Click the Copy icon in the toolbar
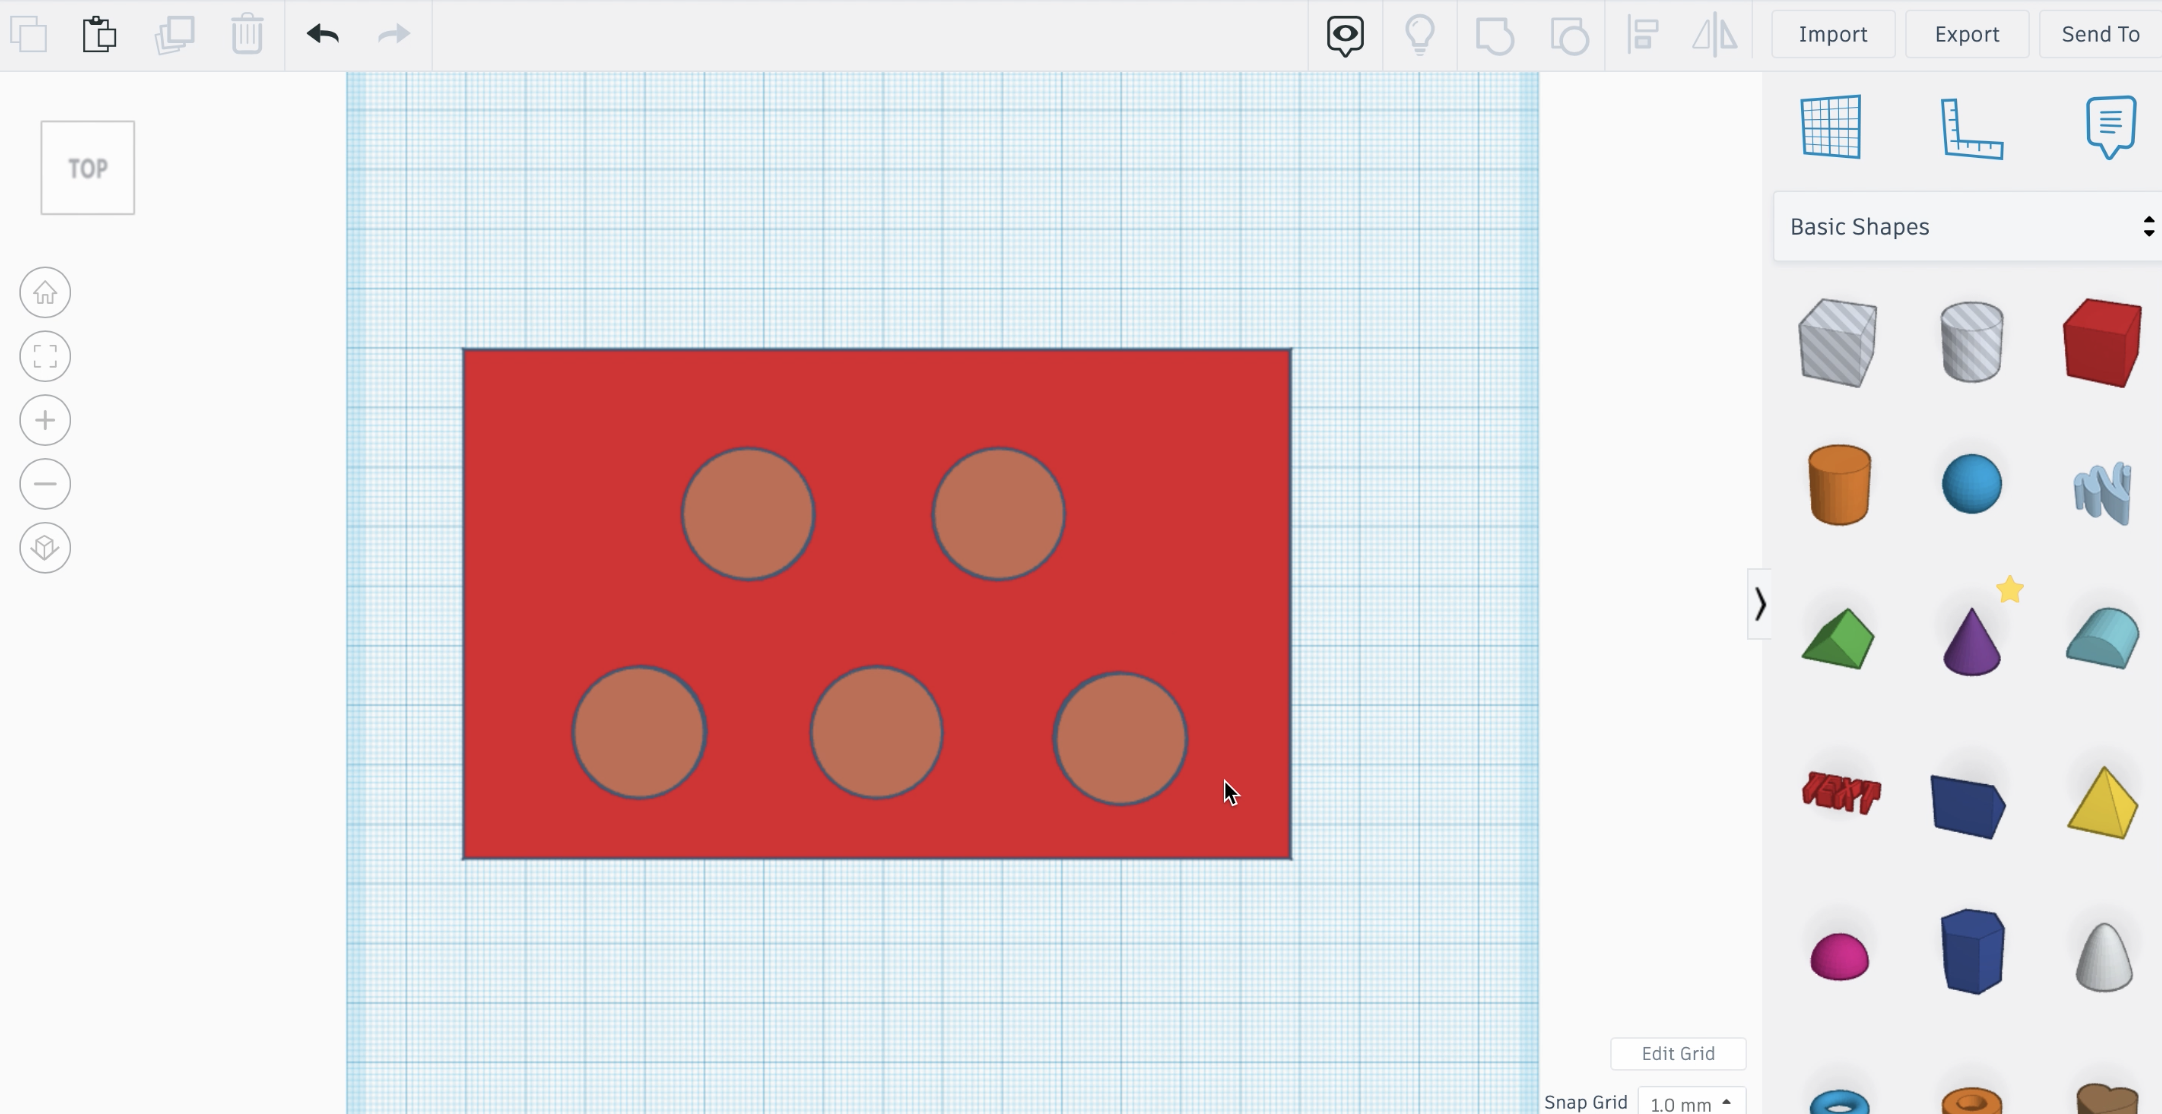This screenshot has height=1114, width=2162. coord(29,34)
